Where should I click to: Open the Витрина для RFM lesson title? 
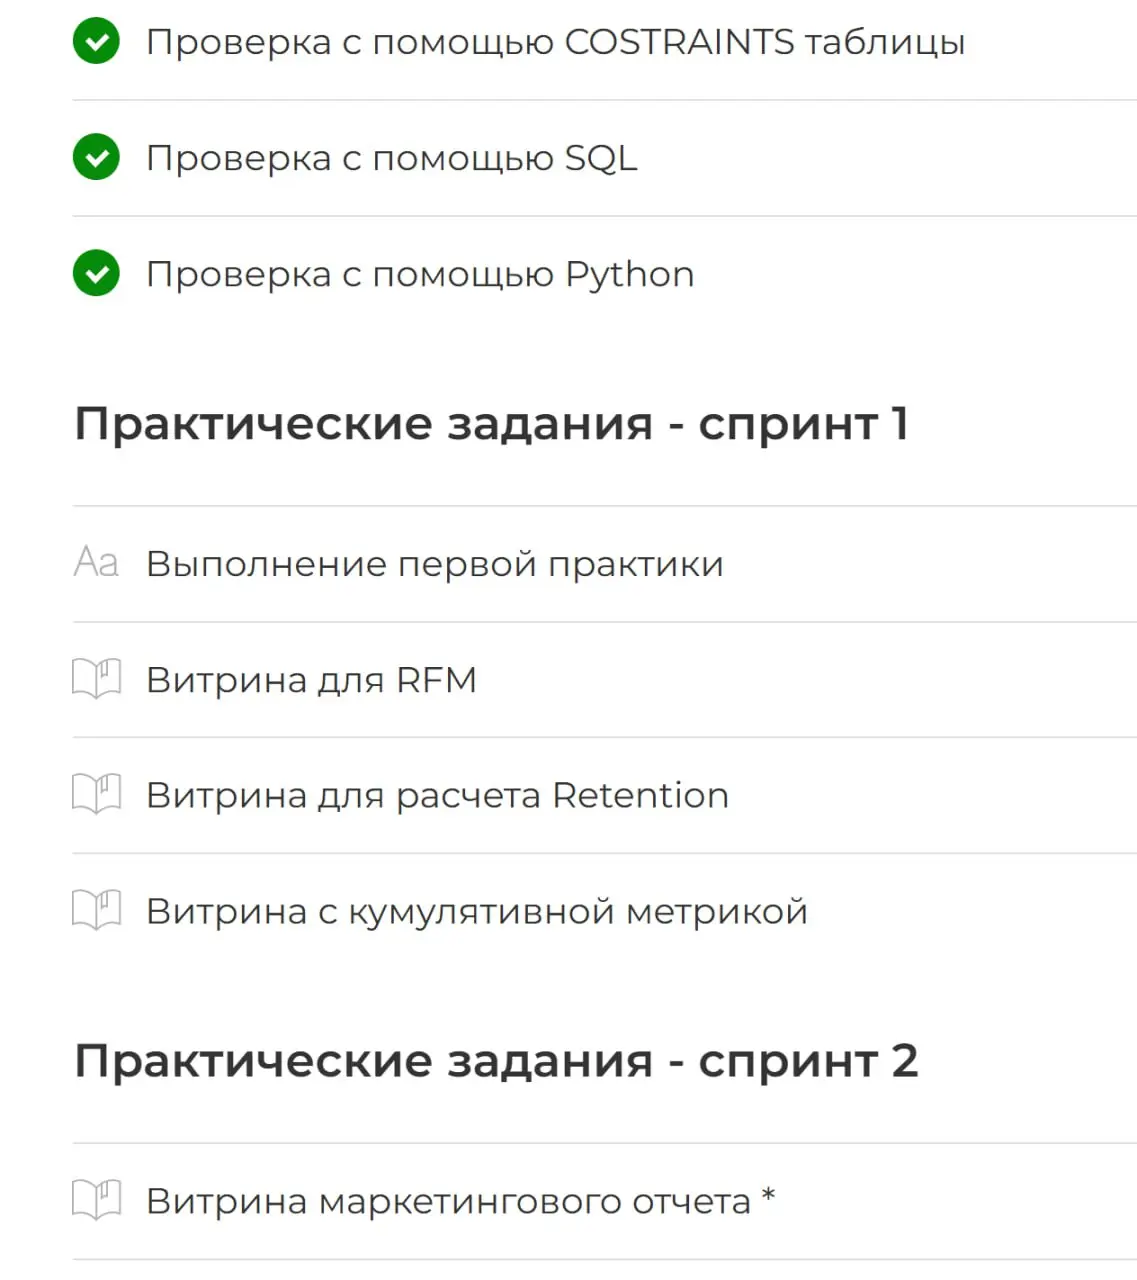pos(311,680)
